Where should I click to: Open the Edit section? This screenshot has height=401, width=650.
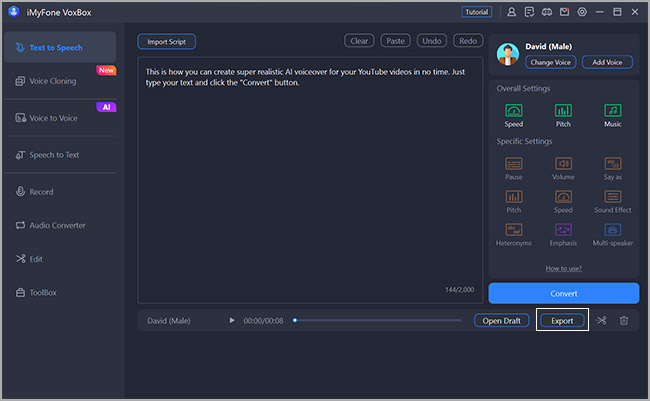click(x=60, y=259)
